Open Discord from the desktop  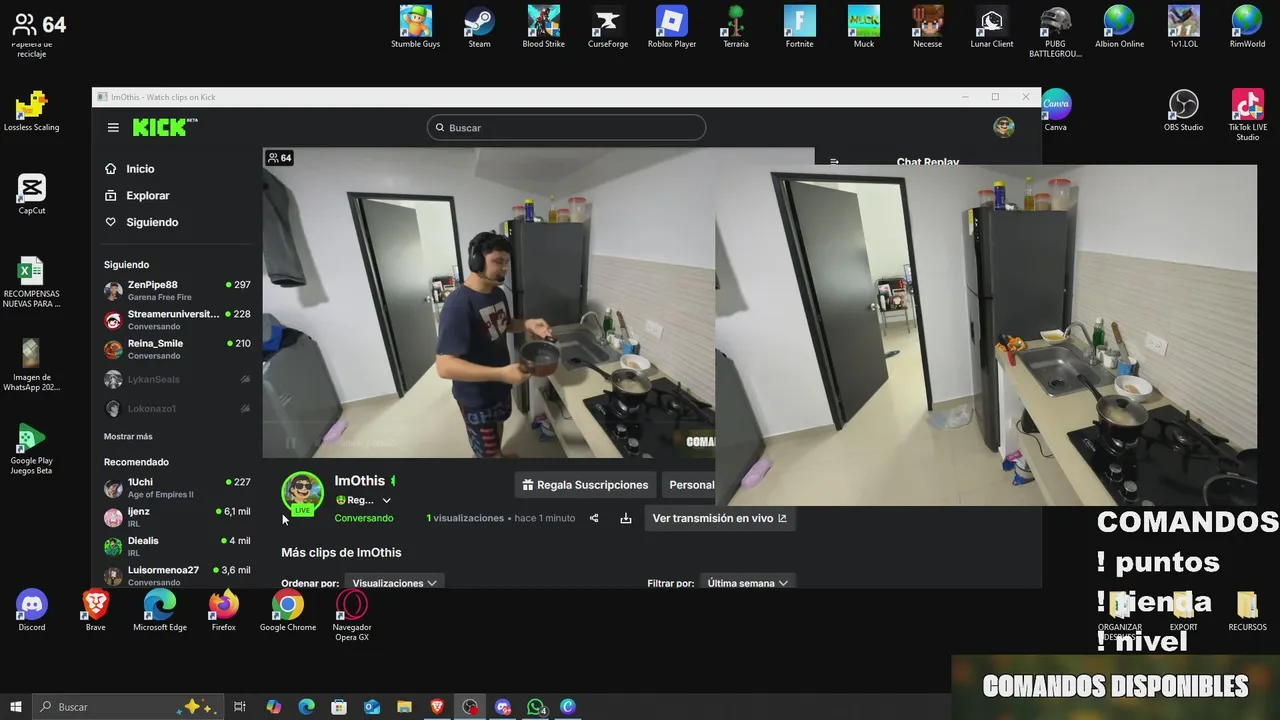click(x=32, y=611)
